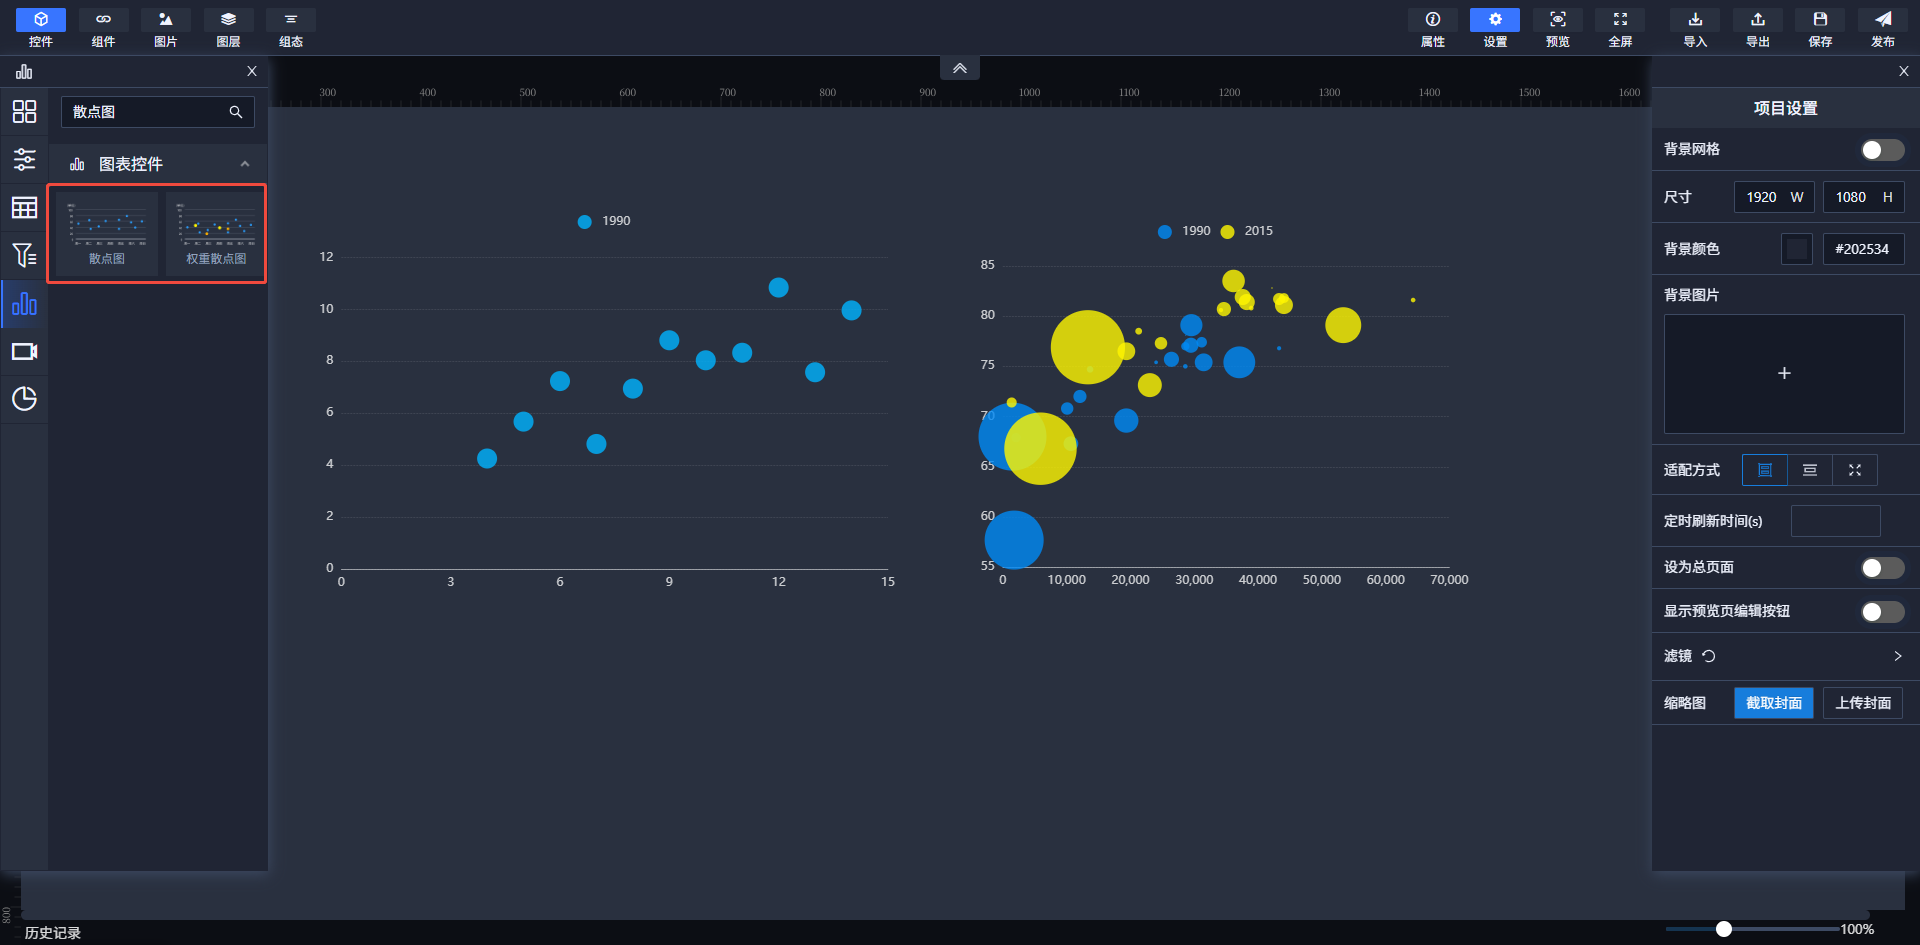The image size is (1920, 945).
Task: Open the 背景颜色 color swatch
Action: [1796, 249]
